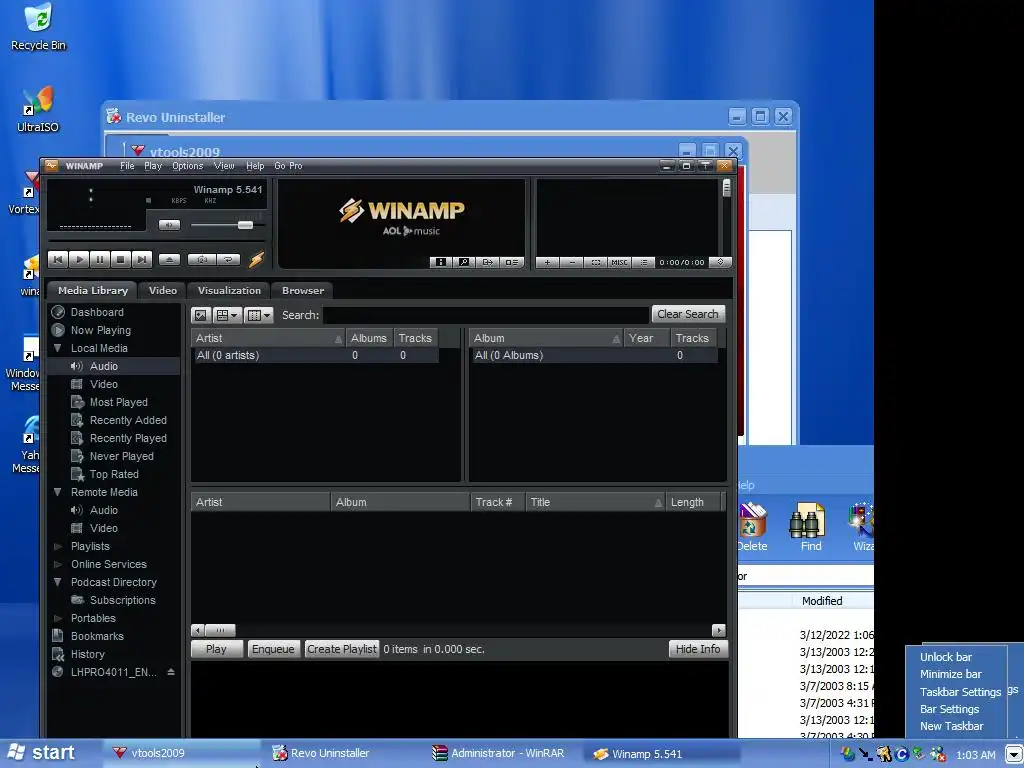Toggle repeat mode in Winamp
The image size is (1024, 768).
[229, 260]
